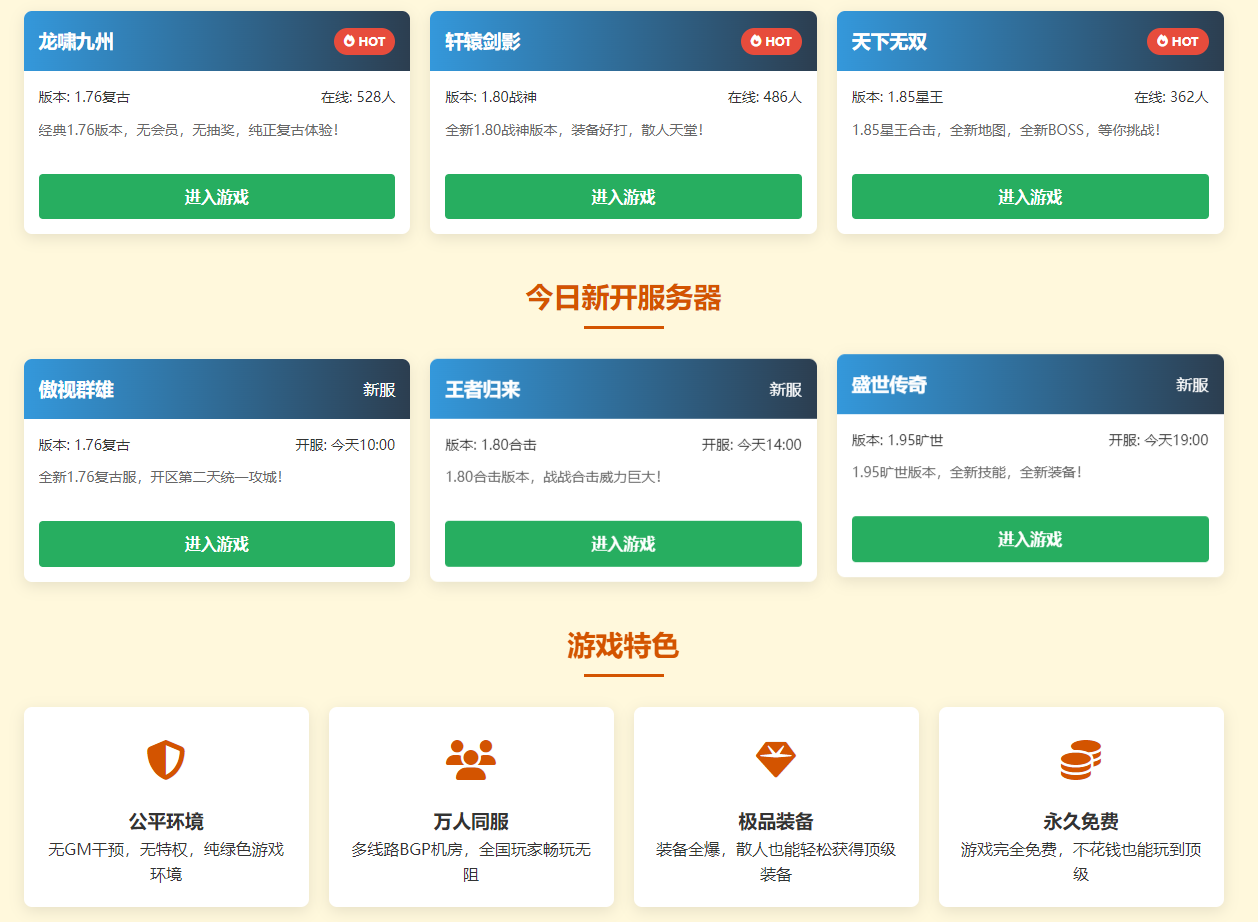Click the 盛世传奇 card title
This screenshot has height=922, width=1258.
coord(889,385)
